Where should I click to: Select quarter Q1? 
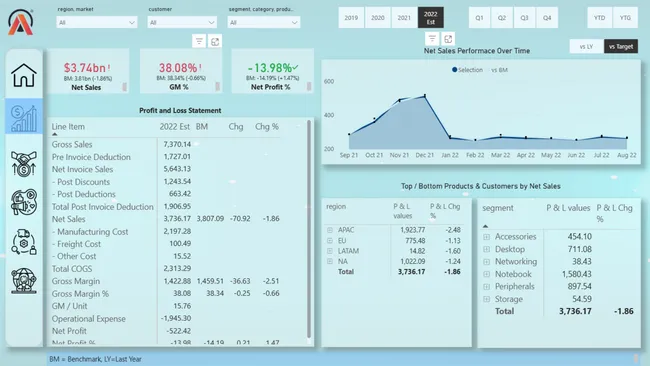pyautogui.click(x=480, y=17)
